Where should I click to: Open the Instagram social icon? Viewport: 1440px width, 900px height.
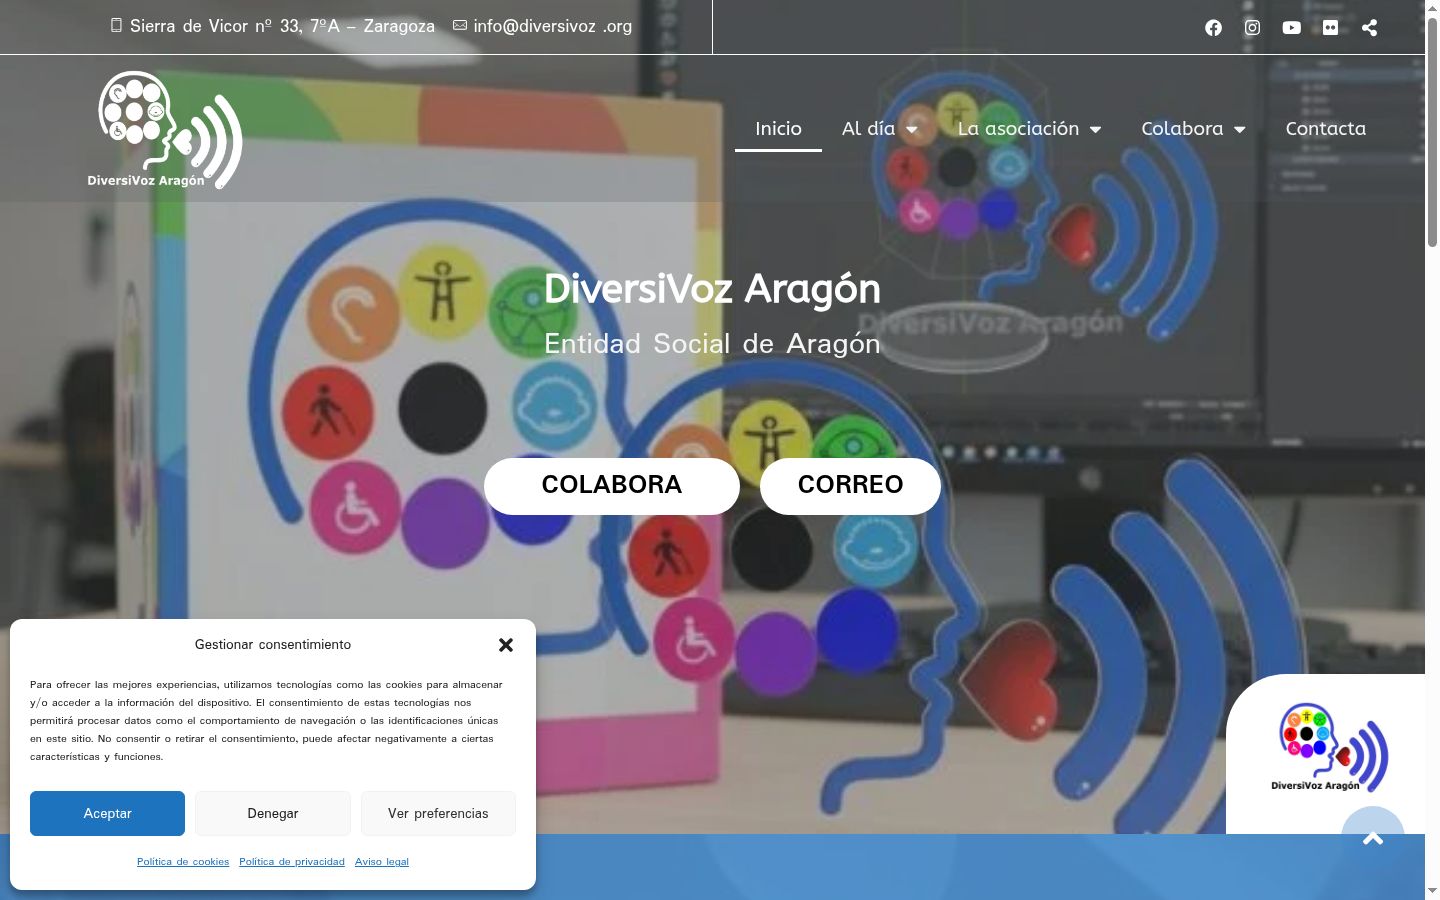pos(1252,28)
